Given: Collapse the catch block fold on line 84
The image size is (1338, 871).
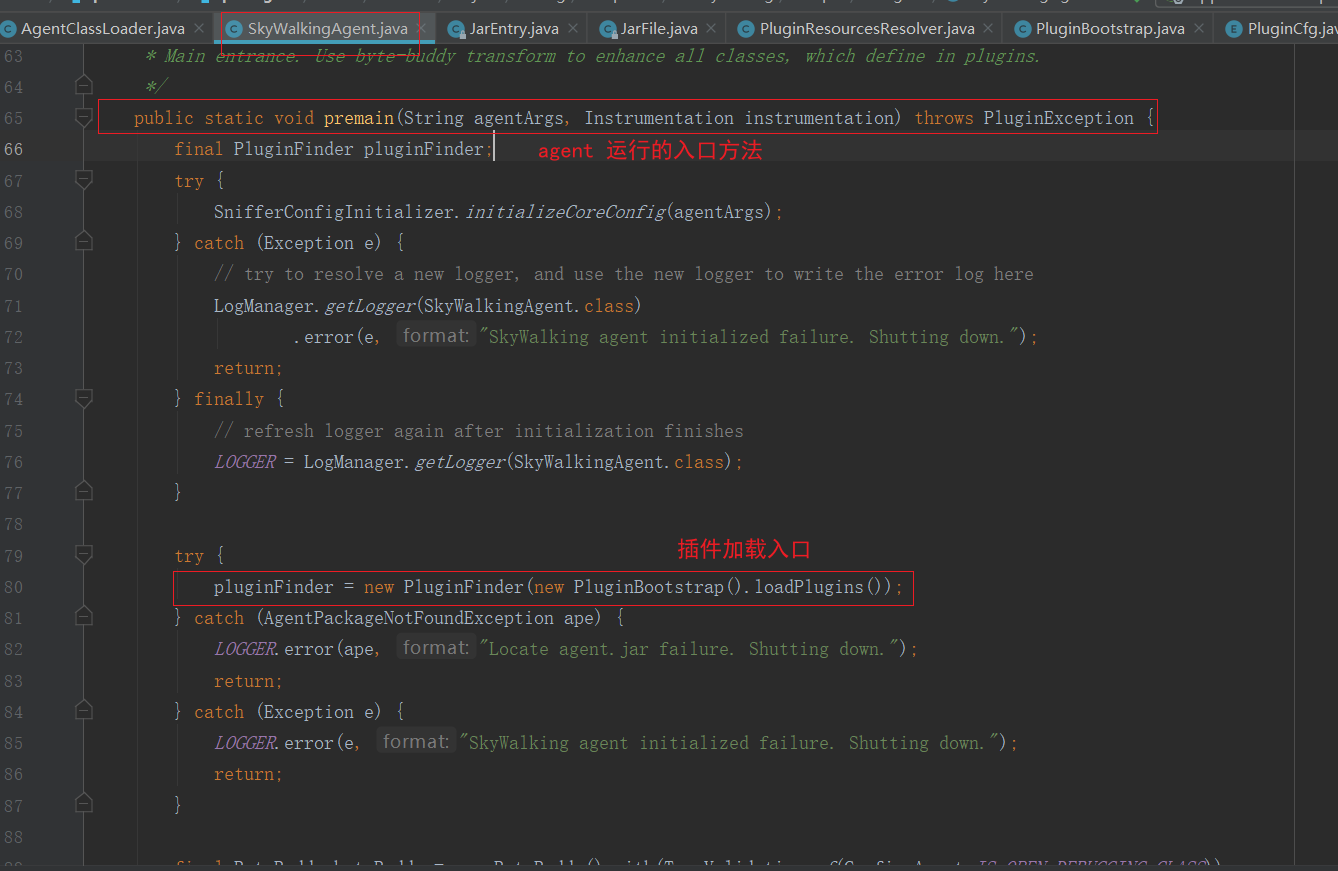Looking at the screenshot, I should pos(83,711).
